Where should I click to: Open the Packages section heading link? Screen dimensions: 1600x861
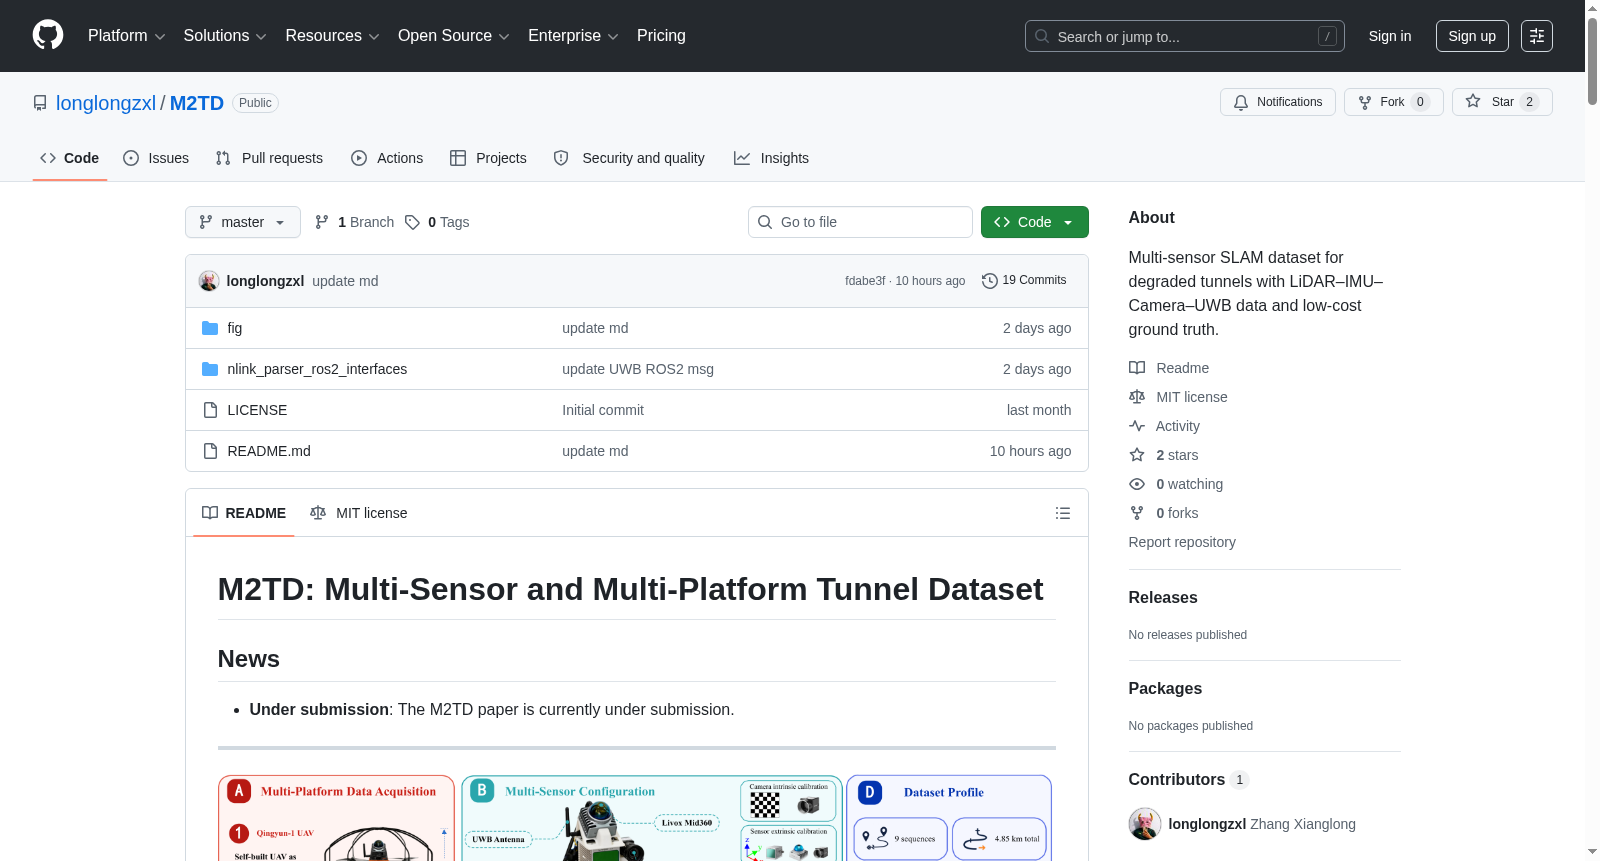click(x=1165, y=688)
